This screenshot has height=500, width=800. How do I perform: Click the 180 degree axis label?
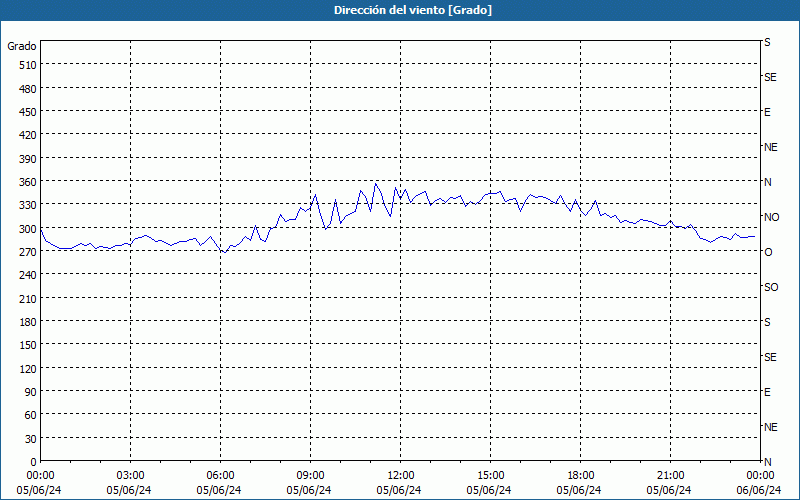tap(28, 322)
